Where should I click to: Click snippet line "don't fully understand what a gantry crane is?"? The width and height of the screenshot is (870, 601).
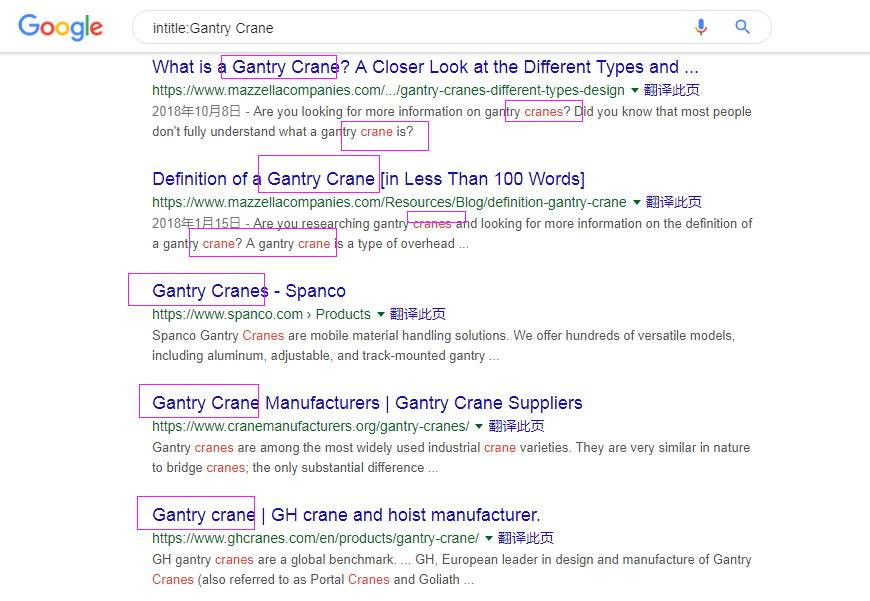click(283, 132)
